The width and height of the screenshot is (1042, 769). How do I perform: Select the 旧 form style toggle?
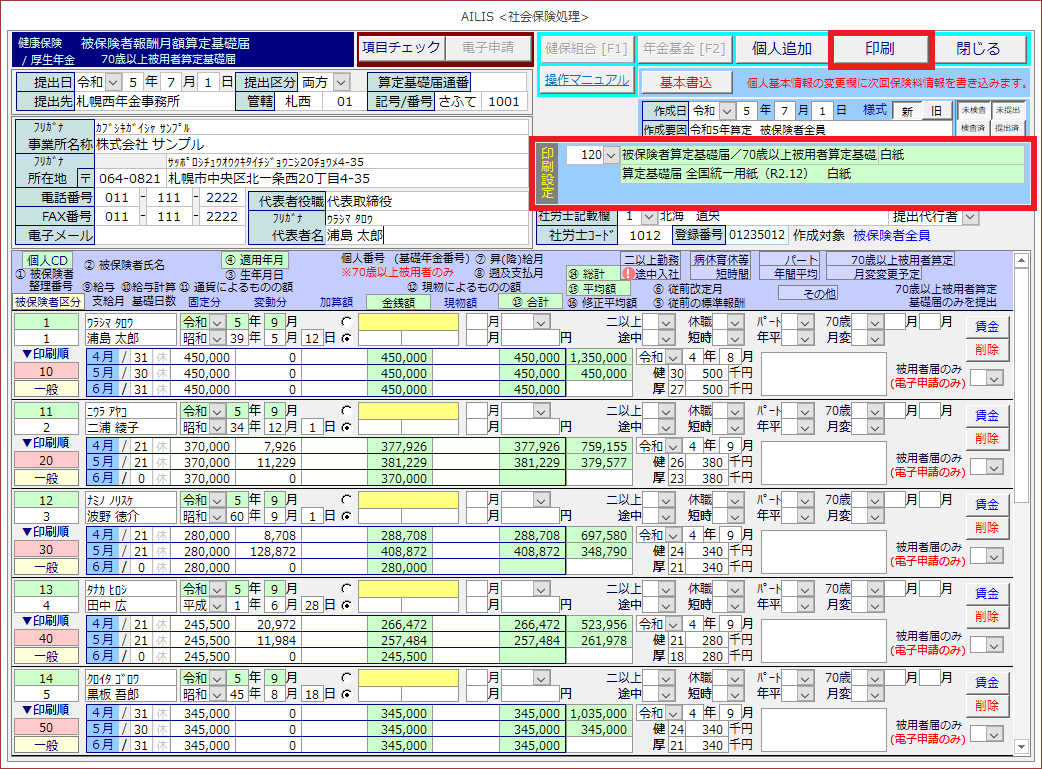pyautogui.click(x=936, y=111)
